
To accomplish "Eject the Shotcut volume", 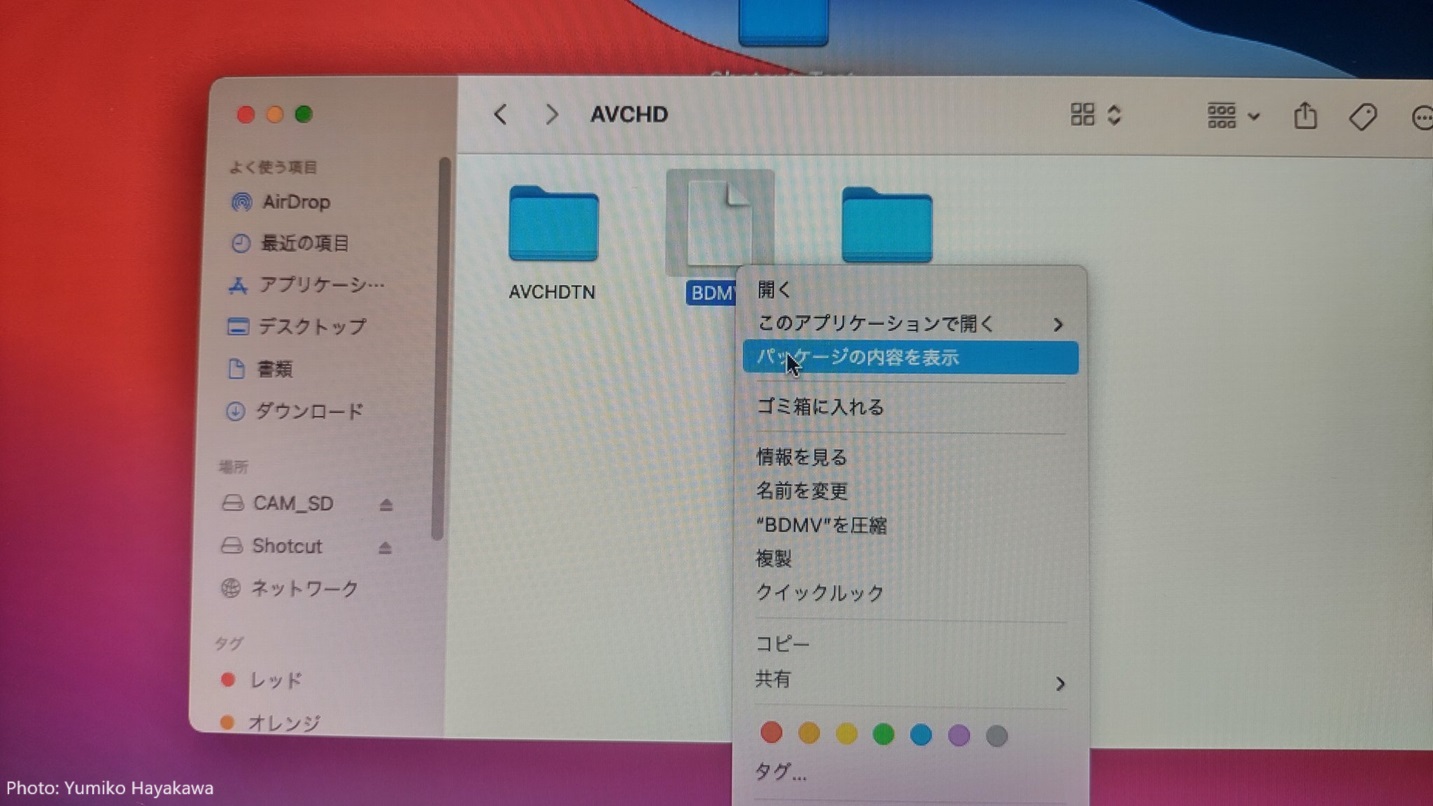I will [385, 548].
